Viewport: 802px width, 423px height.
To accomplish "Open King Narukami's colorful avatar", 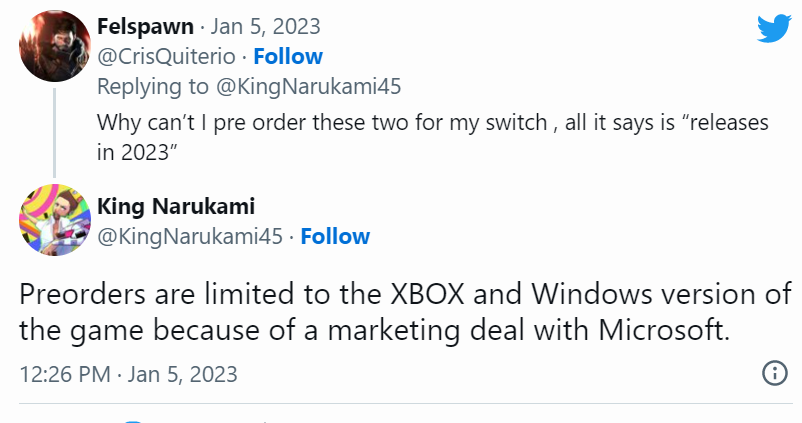I will (55, 220).
